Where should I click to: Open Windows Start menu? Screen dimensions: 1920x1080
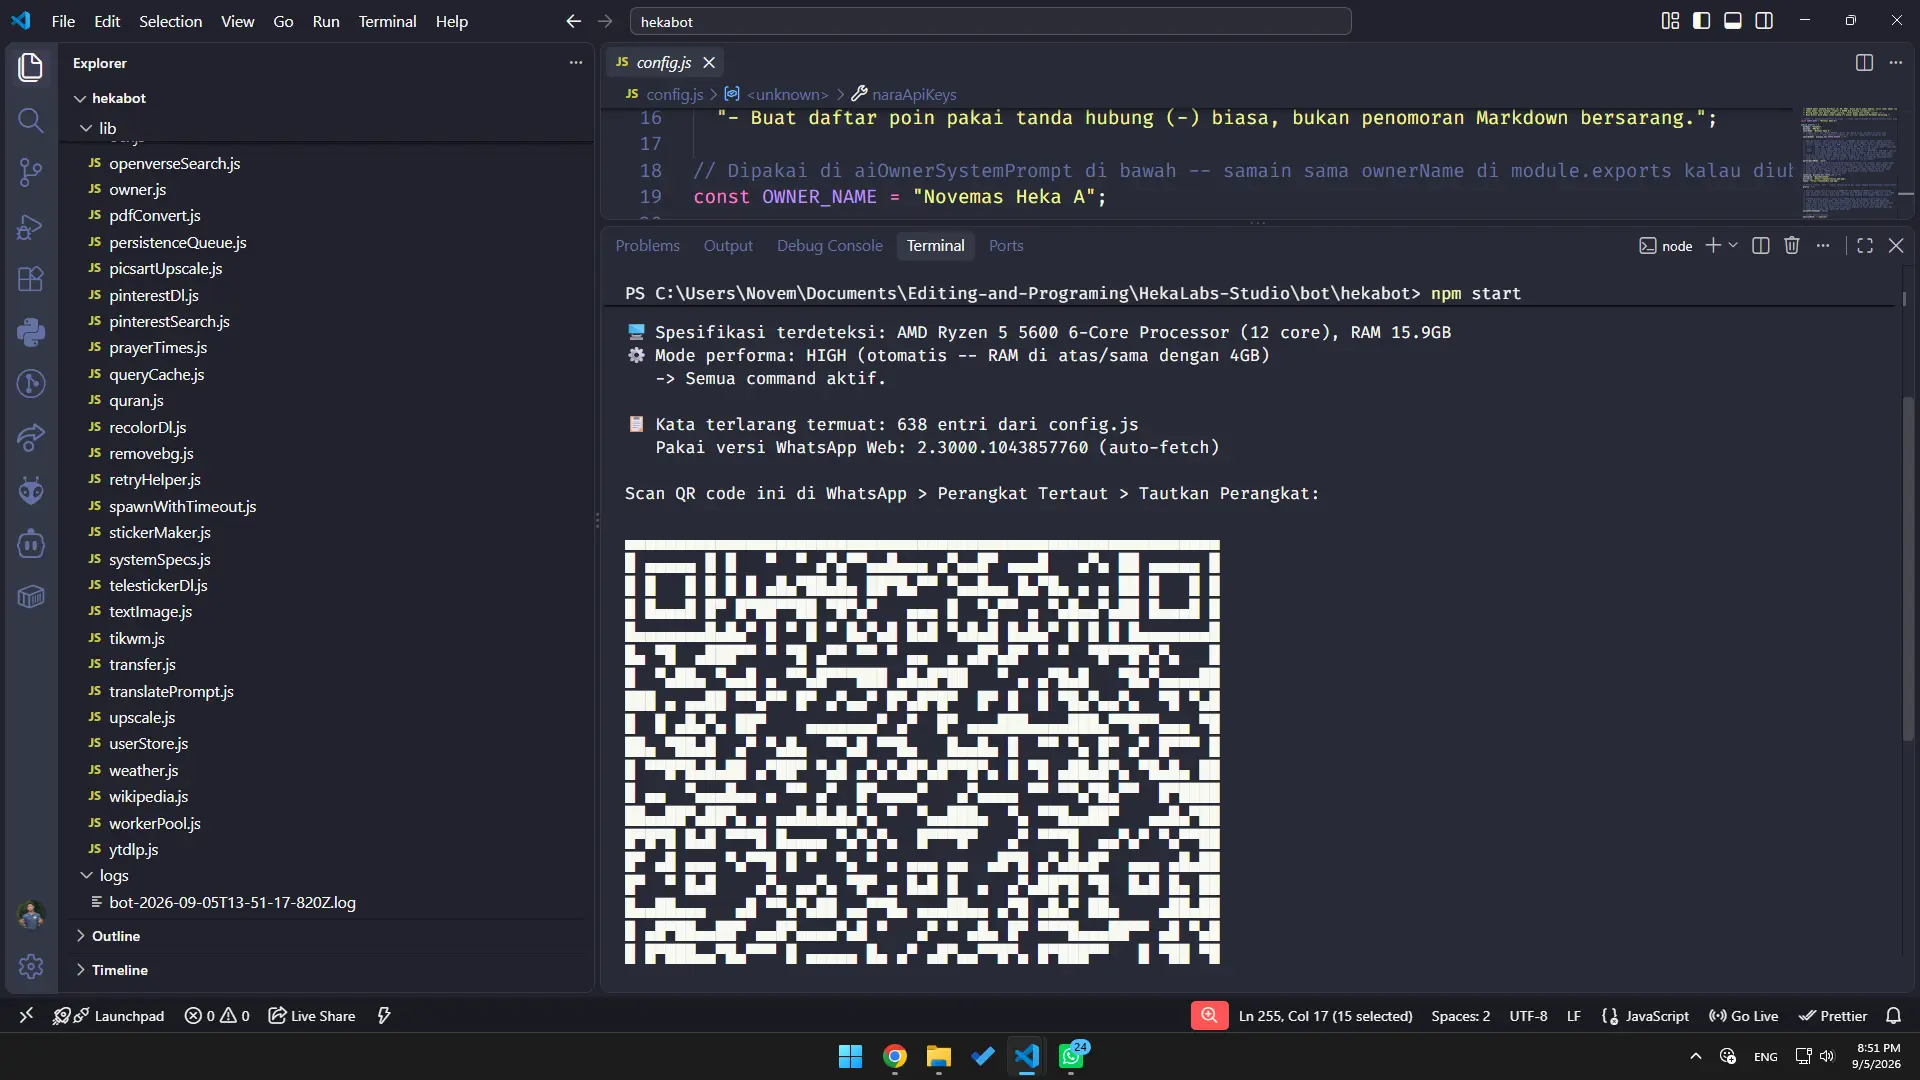pos(850,1056)
